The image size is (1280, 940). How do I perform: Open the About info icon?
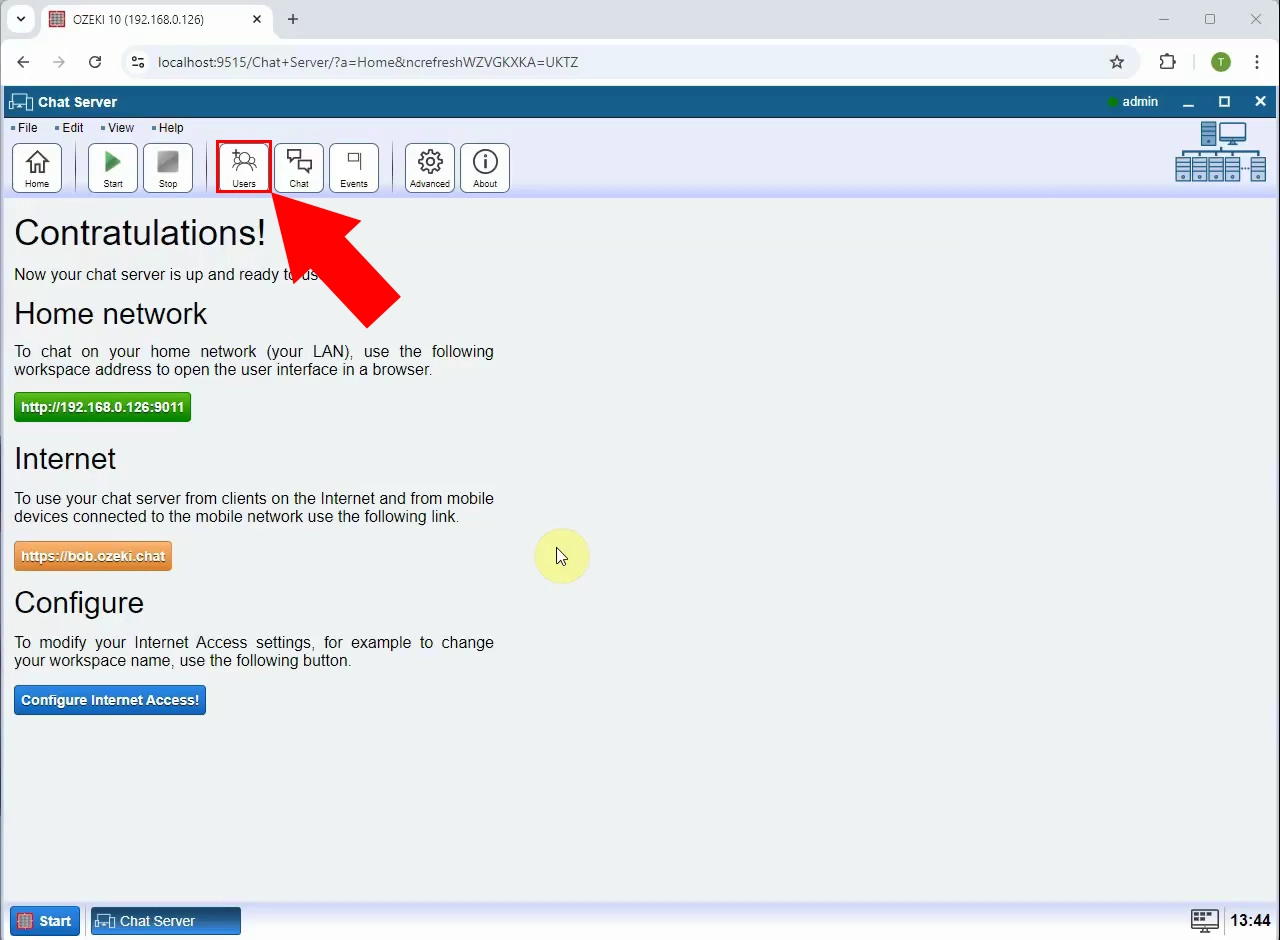485,168
